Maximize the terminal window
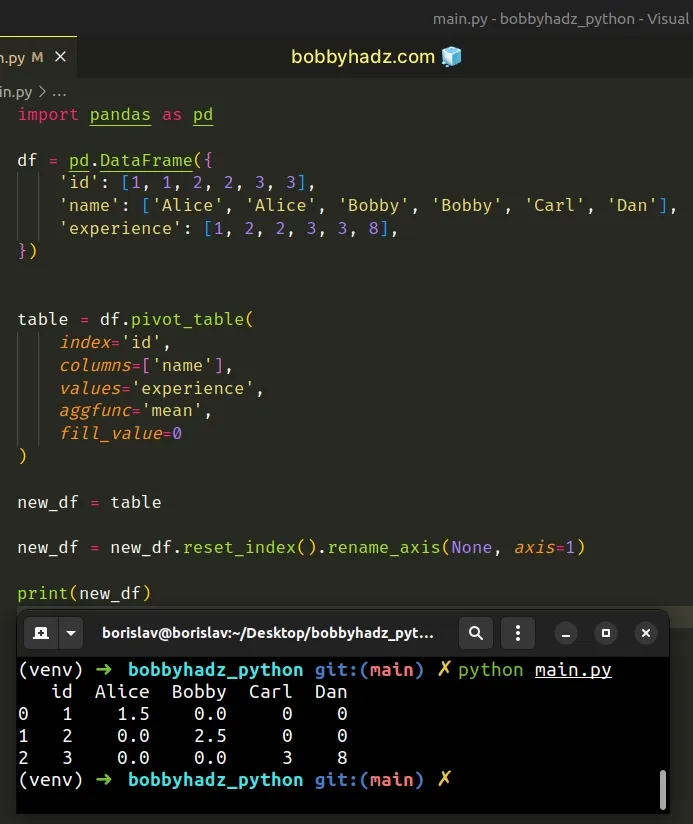 point(606,633)
